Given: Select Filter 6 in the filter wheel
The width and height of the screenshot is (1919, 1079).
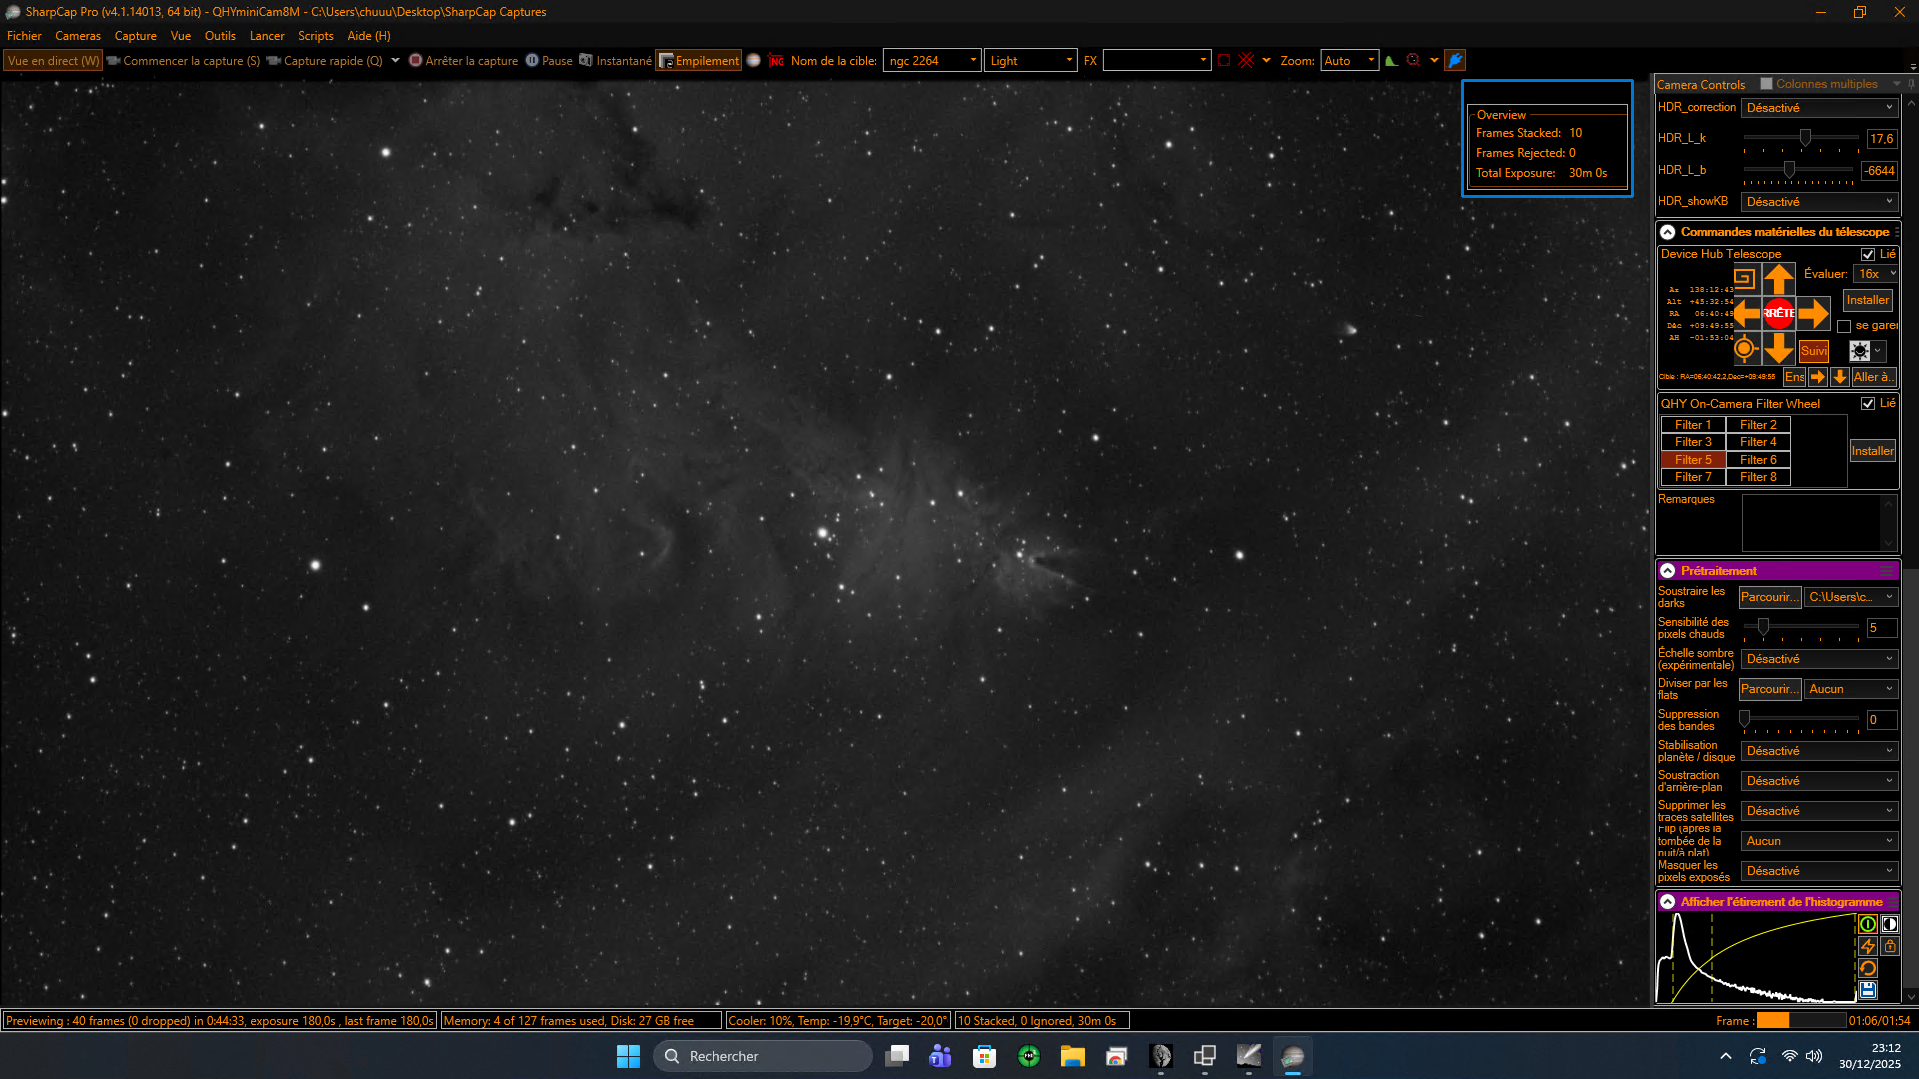Looking at the screenshot, I should (1758, 460).
